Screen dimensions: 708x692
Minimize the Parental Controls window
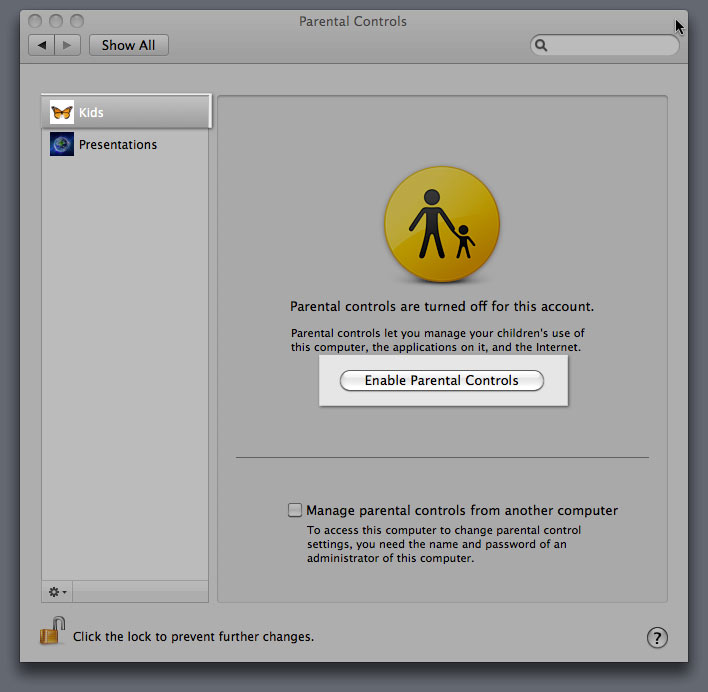pos(57,21)
